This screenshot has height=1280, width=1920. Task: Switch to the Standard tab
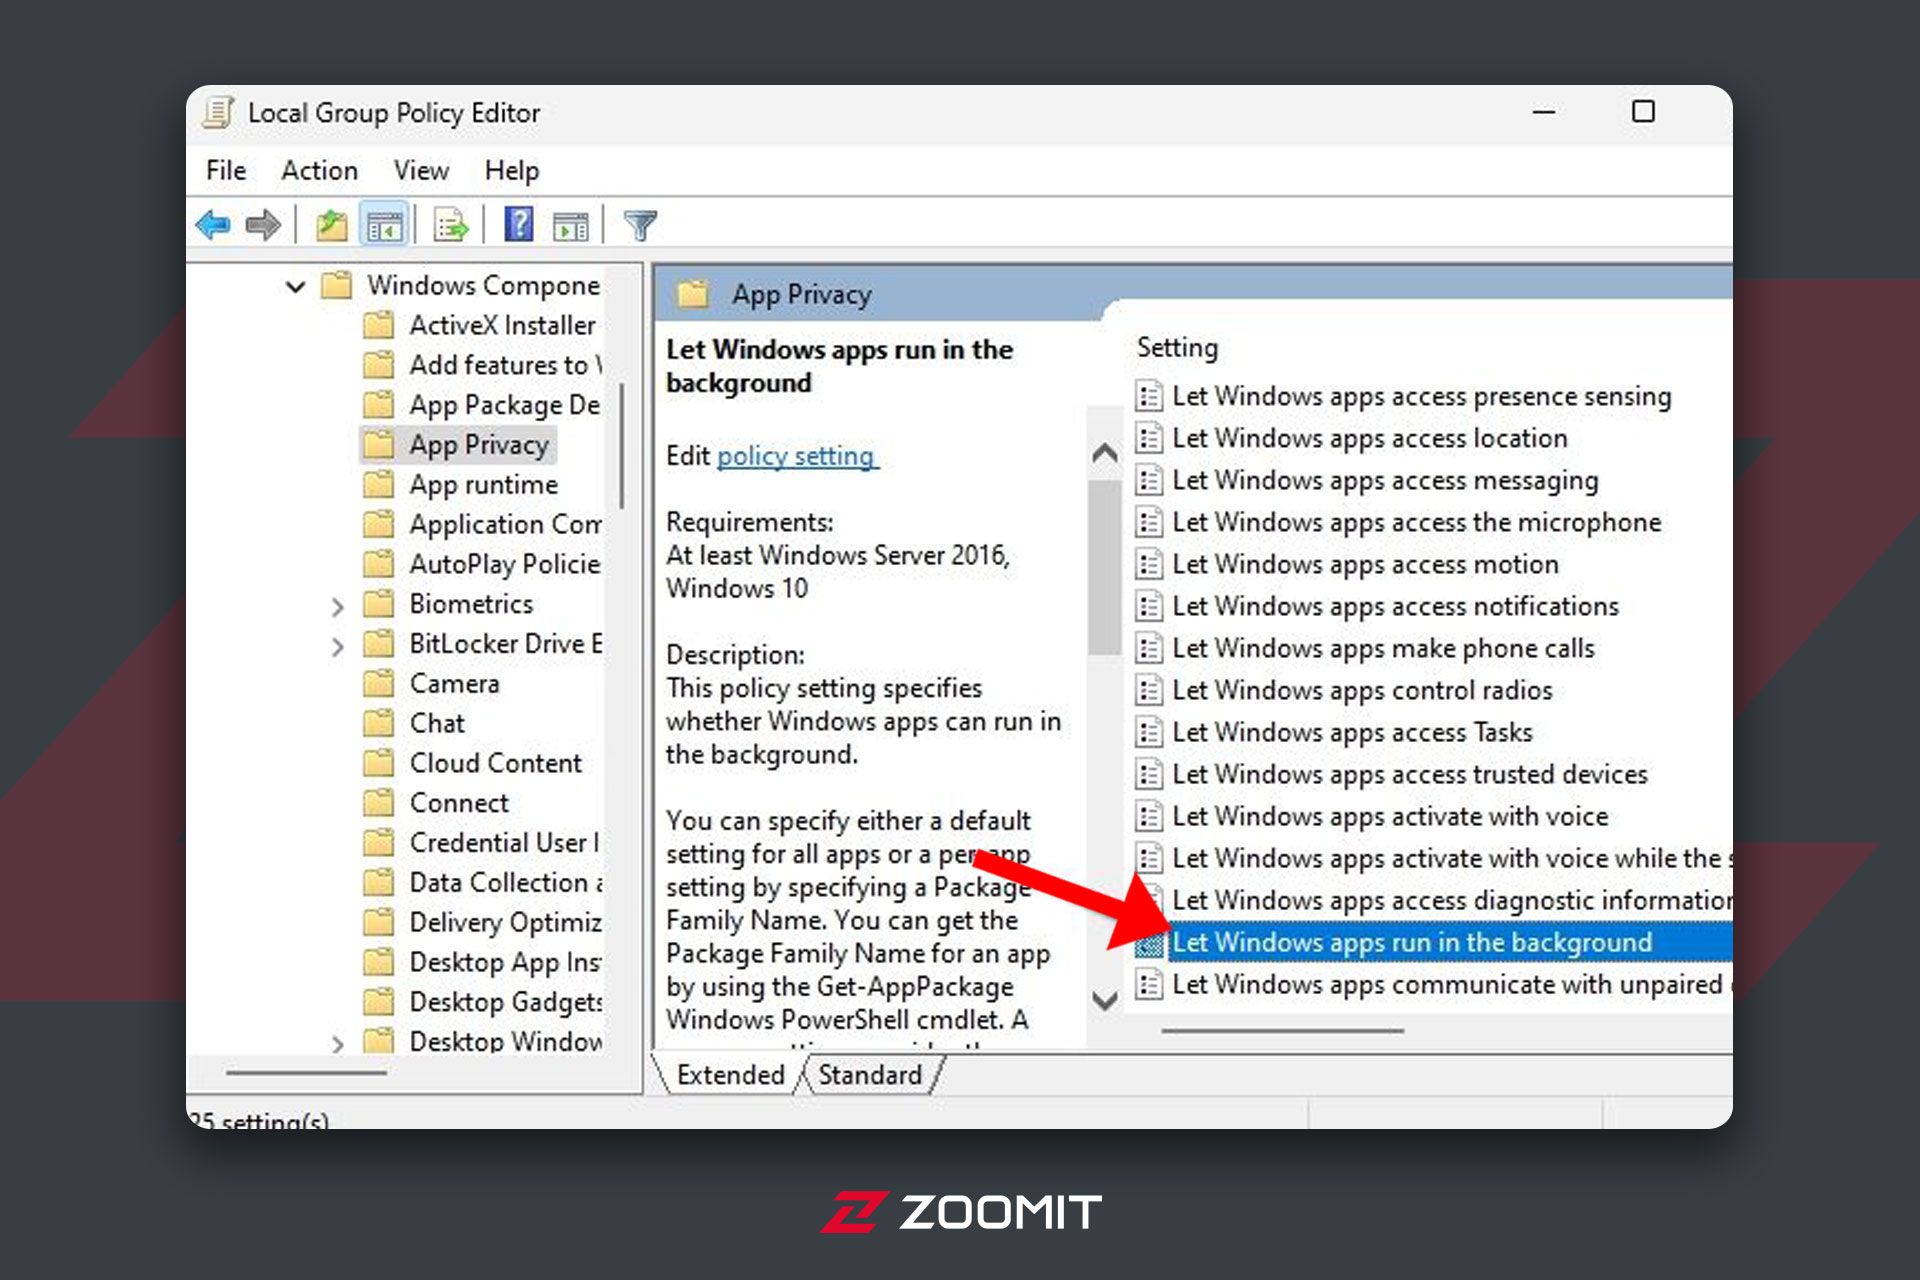[870, 1074]
